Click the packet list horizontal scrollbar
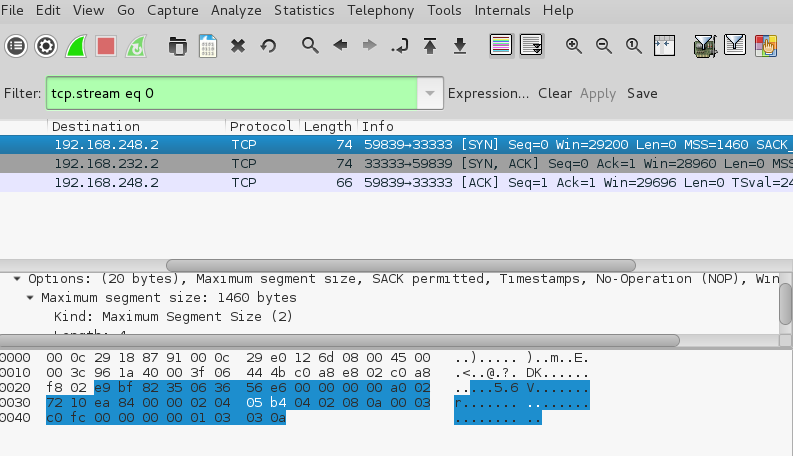This screenshot has width=801, height=456. pyautogui.click(x=400, y=265)
